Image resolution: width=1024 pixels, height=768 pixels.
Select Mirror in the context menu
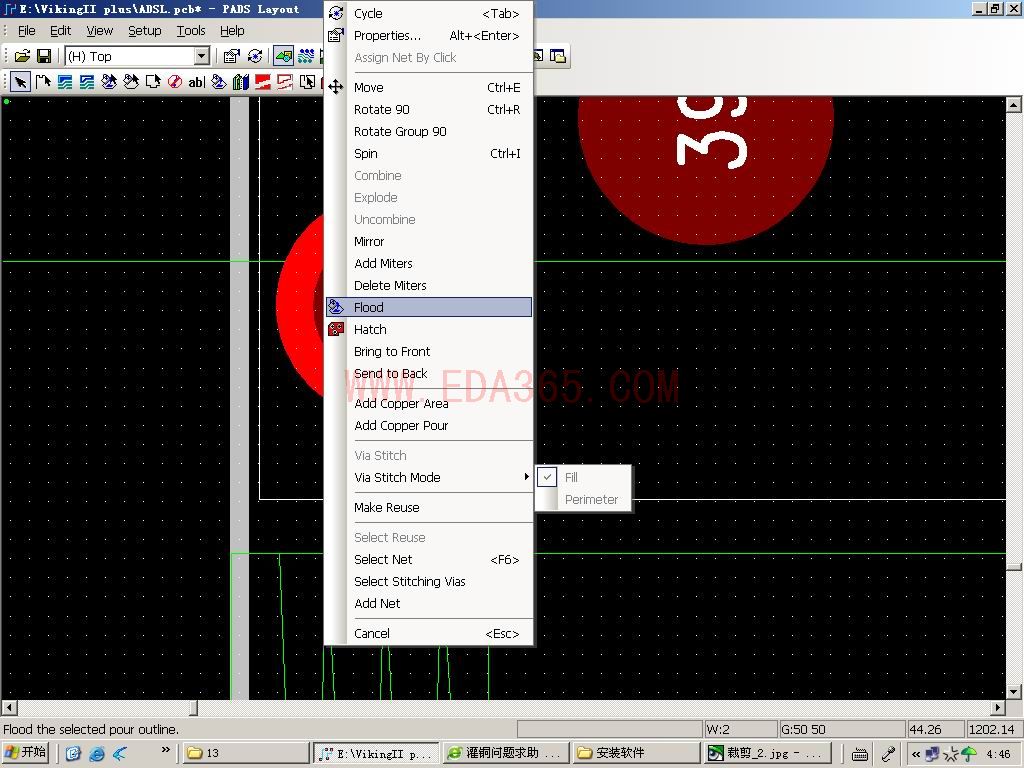click(x=429, y=242)
